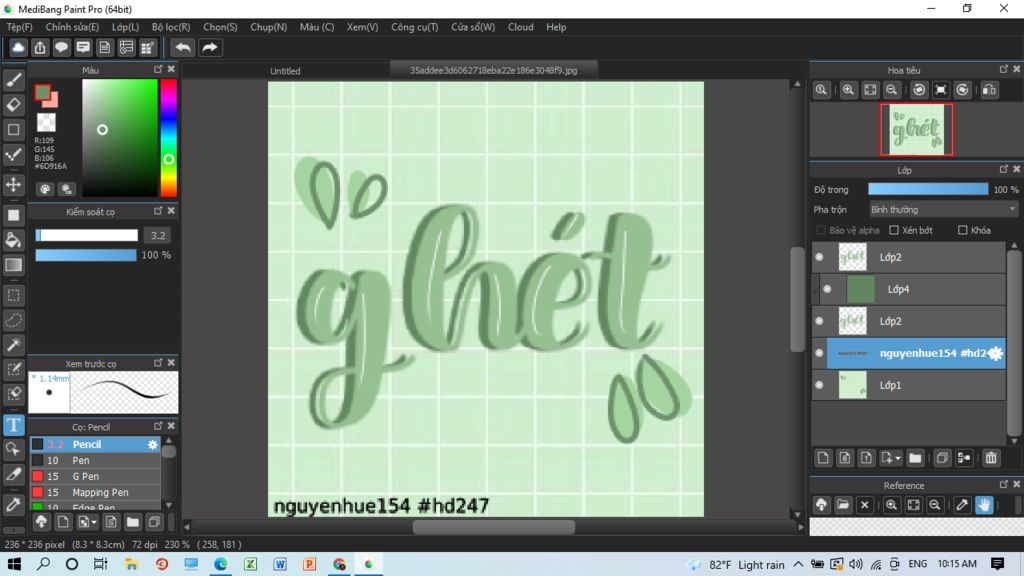
Task: Open the Bộ lọc(R) menu
Action: click(x=171, y=27)
